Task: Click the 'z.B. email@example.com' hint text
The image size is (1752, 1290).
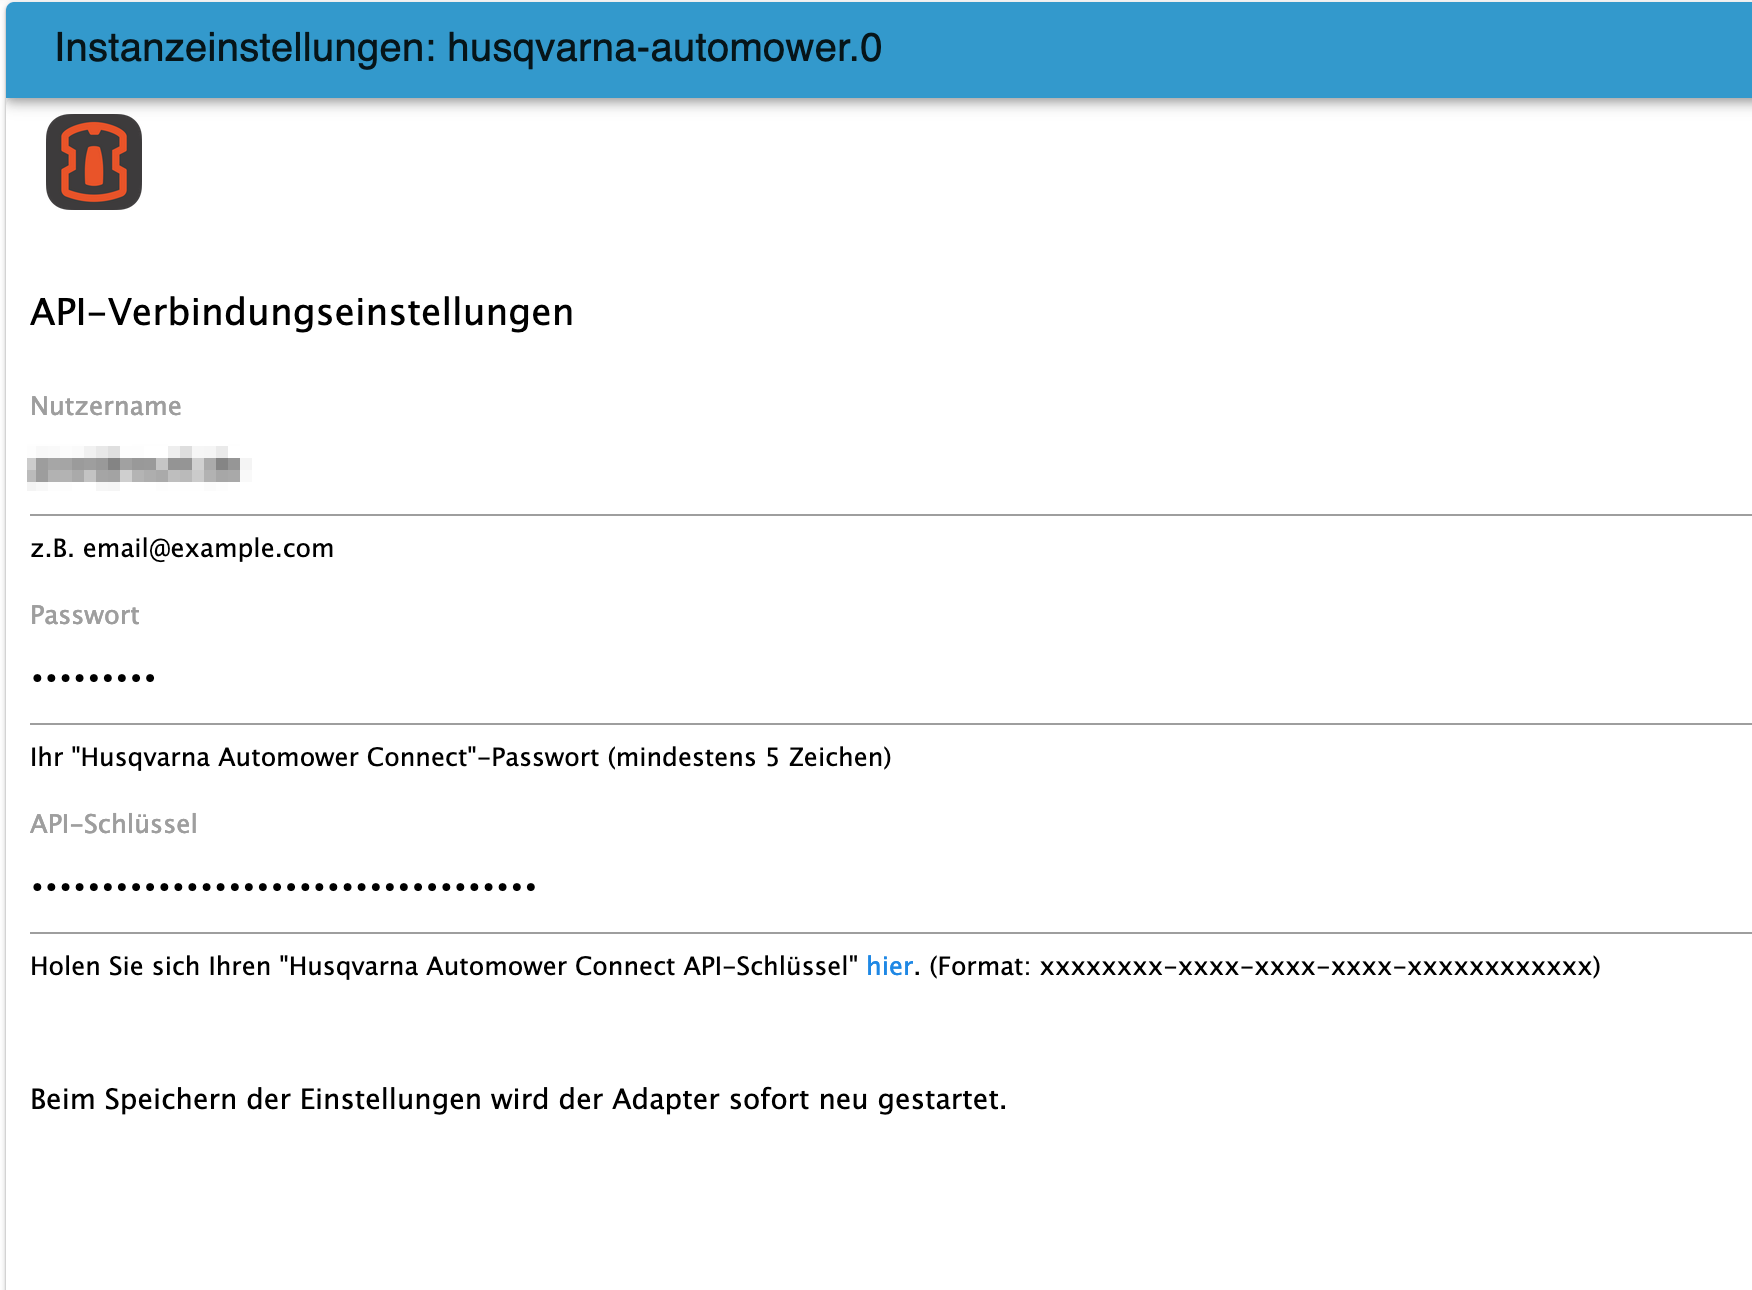Action: pyautogui.click(x=182, y=548)
